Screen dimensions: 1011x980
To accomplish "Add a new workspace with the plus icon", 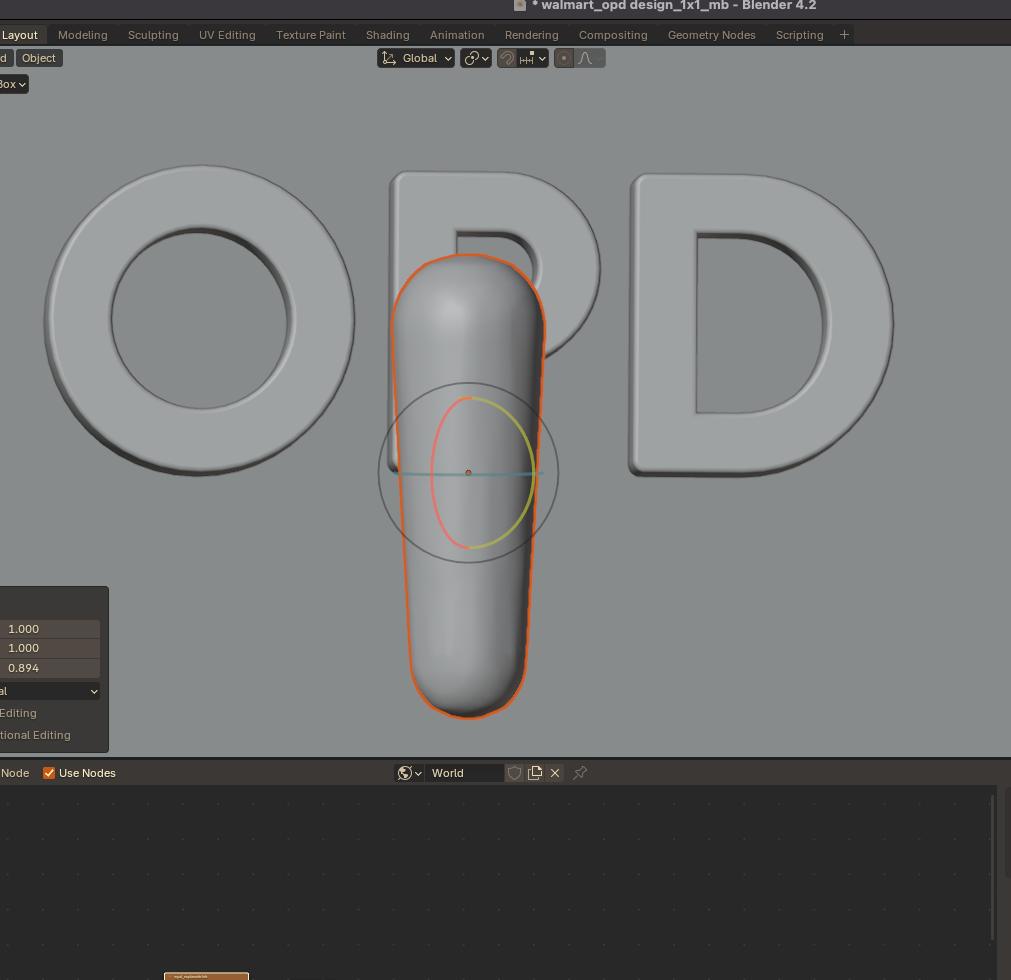I will pos(844,35).
